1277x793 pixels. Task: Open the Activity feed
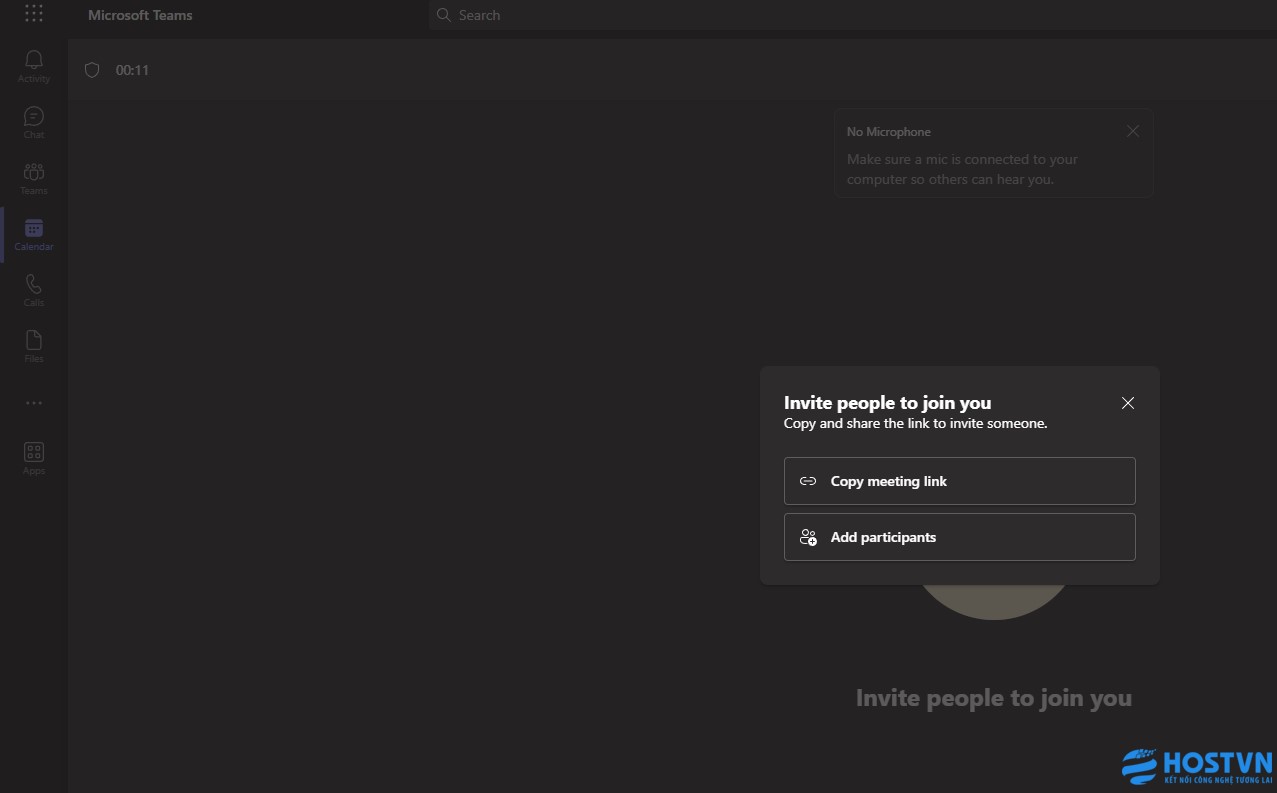click(x=34, y=66)
